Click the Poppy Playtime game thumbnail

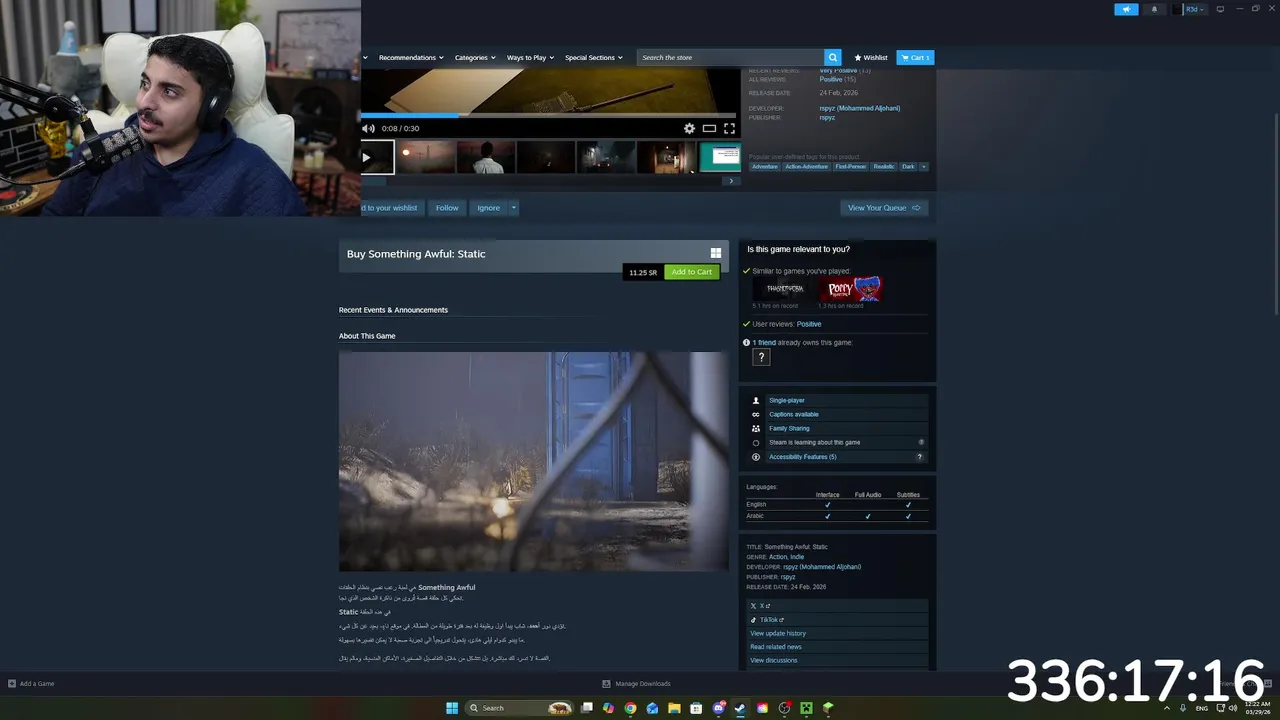[850, 289]
